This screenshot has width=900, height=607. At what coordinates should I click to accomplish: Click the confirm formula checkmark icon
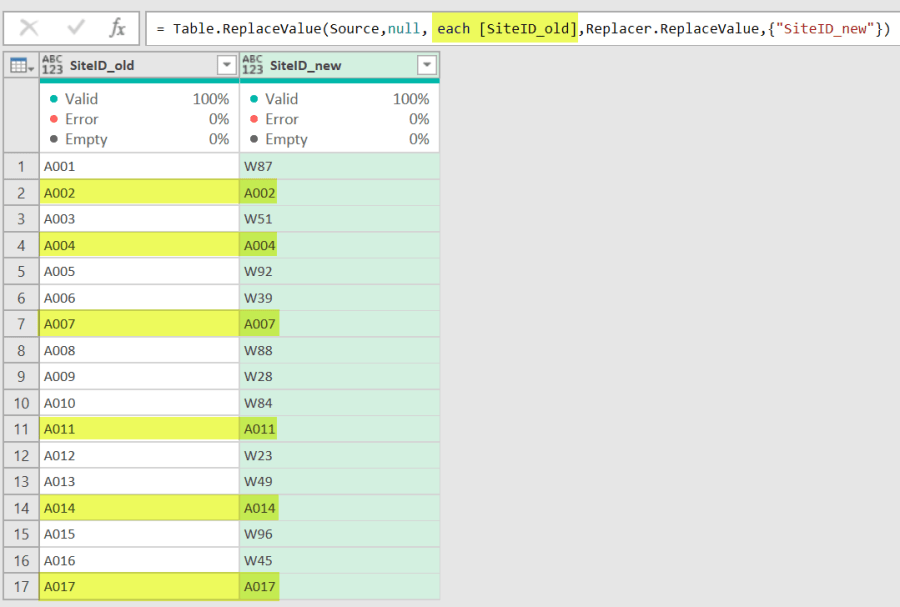pyautogui.click(x=76, y=28)
